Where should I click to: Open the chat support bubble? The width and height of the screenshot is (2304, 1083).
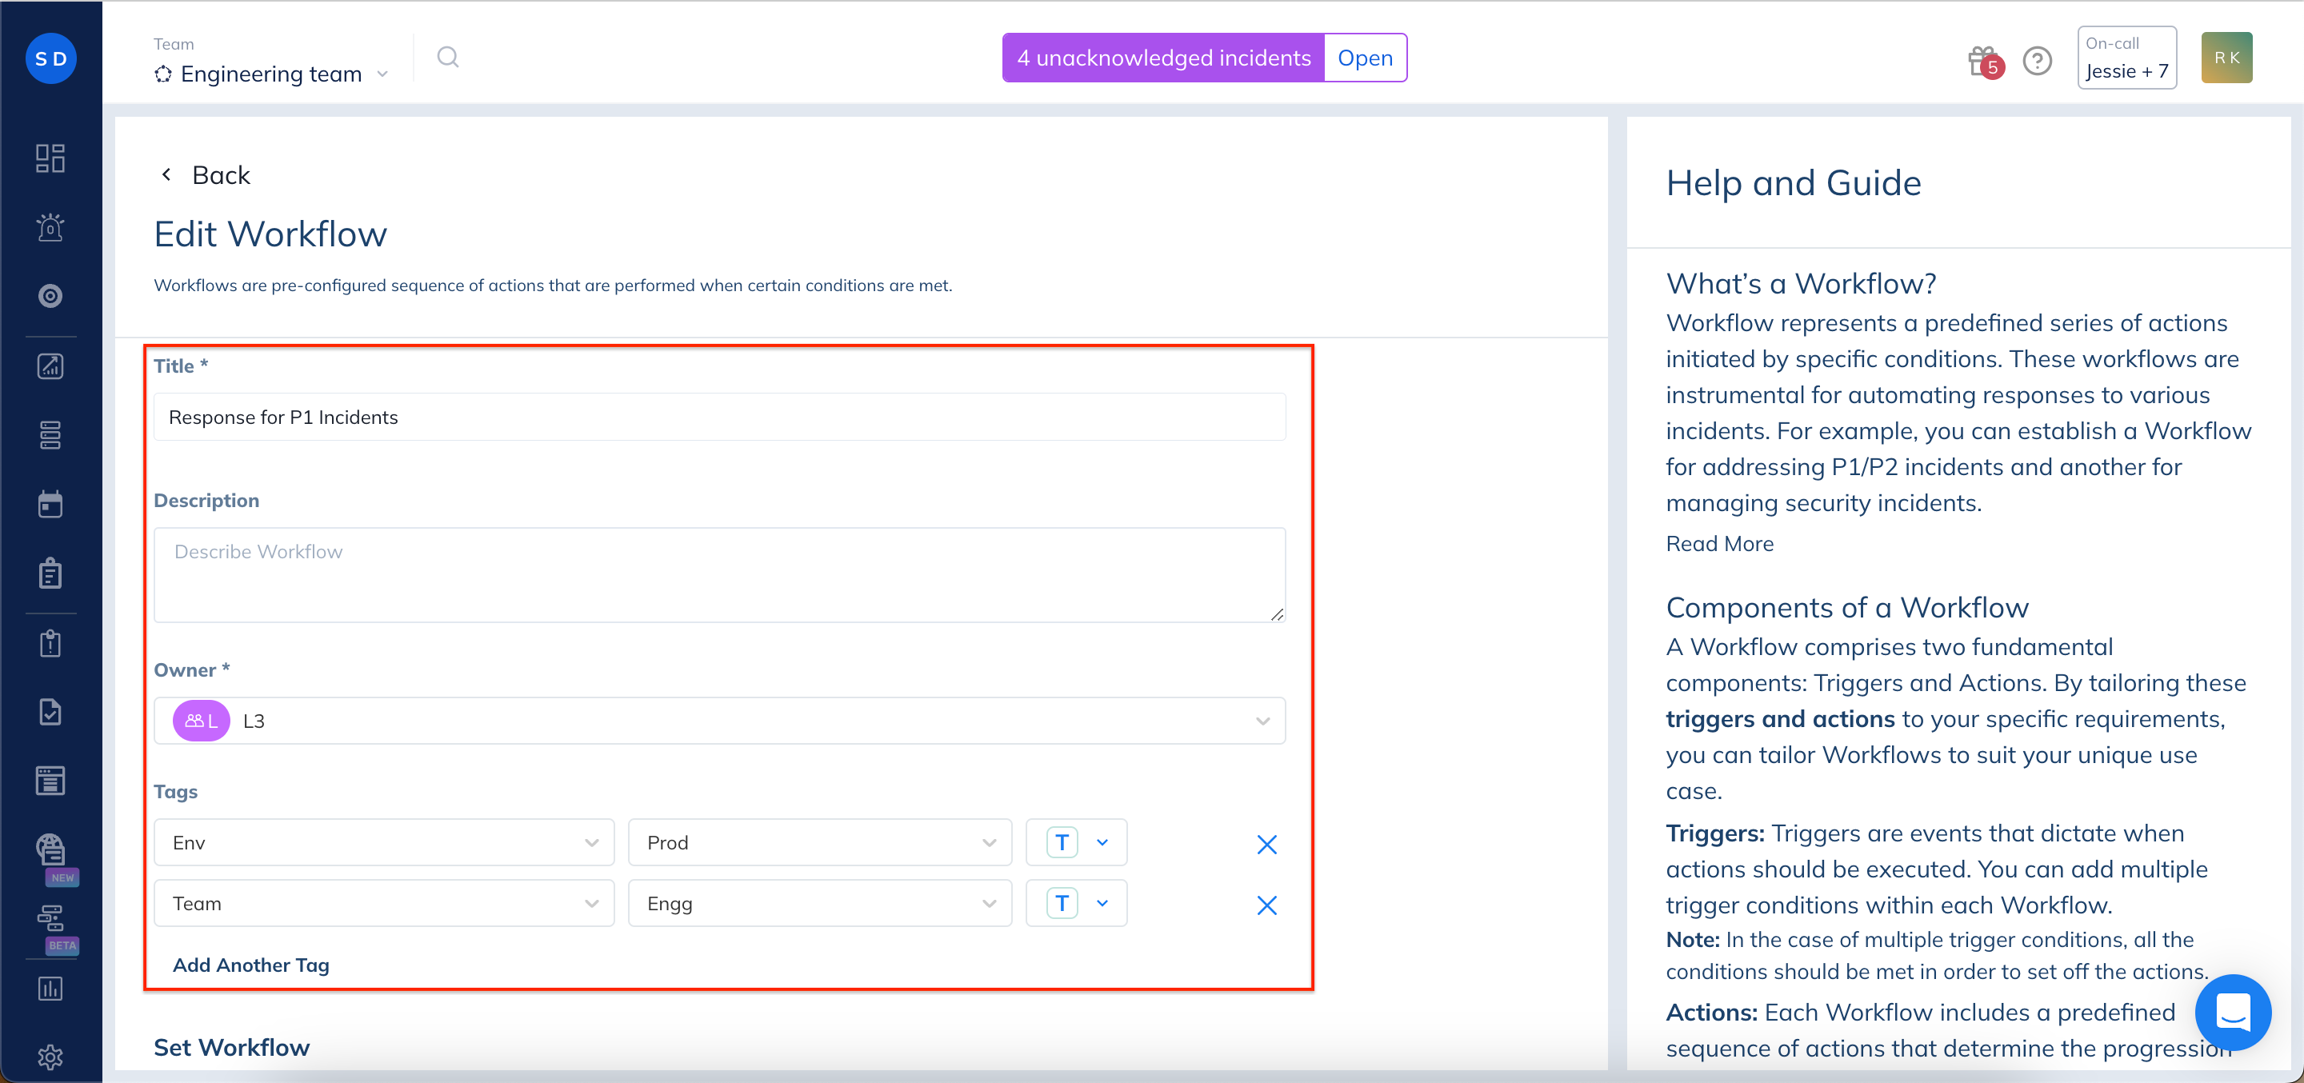point(2233,1012)
